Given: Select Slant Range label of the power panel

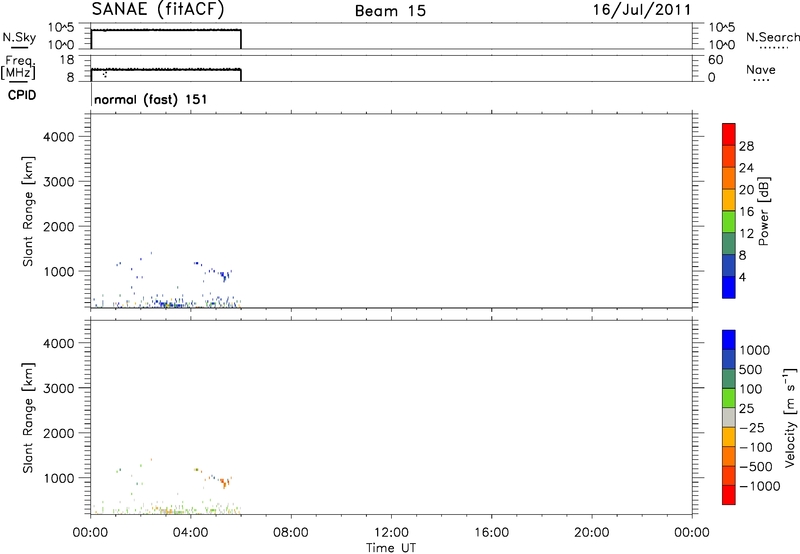Looking at the screenshot, I should coord(28,211).
